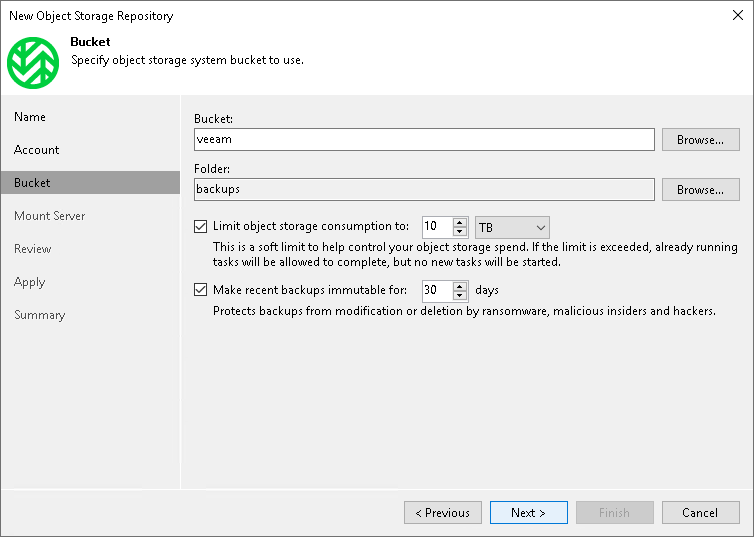Select the Mount Server wizard step
This screenshot has width=754, height=537.
(x=50, y=216)
